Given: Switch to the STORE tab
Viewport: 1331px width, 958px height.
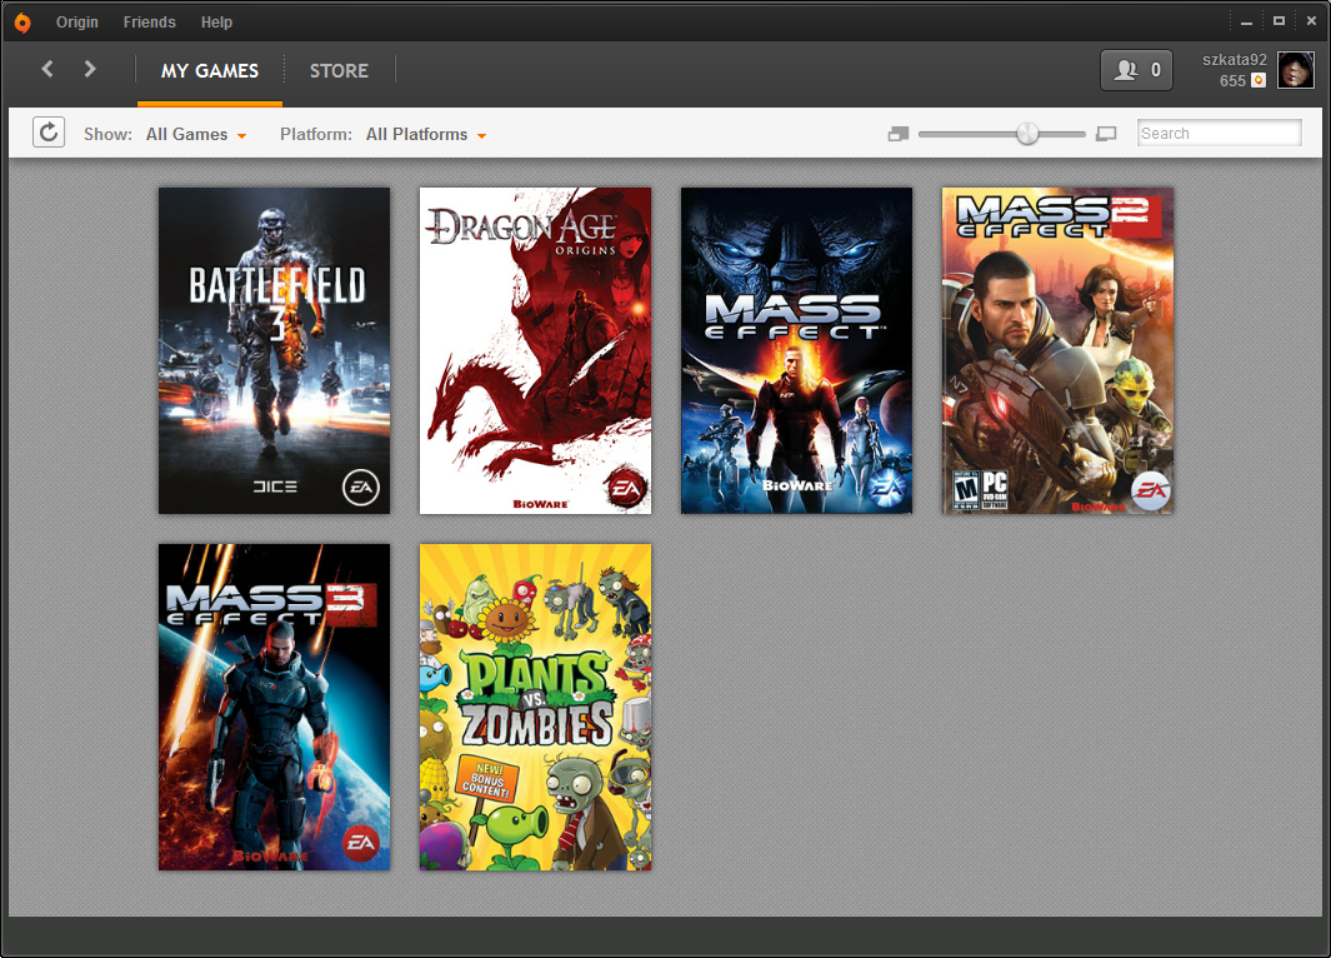Looking at the screenshot, I should click(339, 71).
